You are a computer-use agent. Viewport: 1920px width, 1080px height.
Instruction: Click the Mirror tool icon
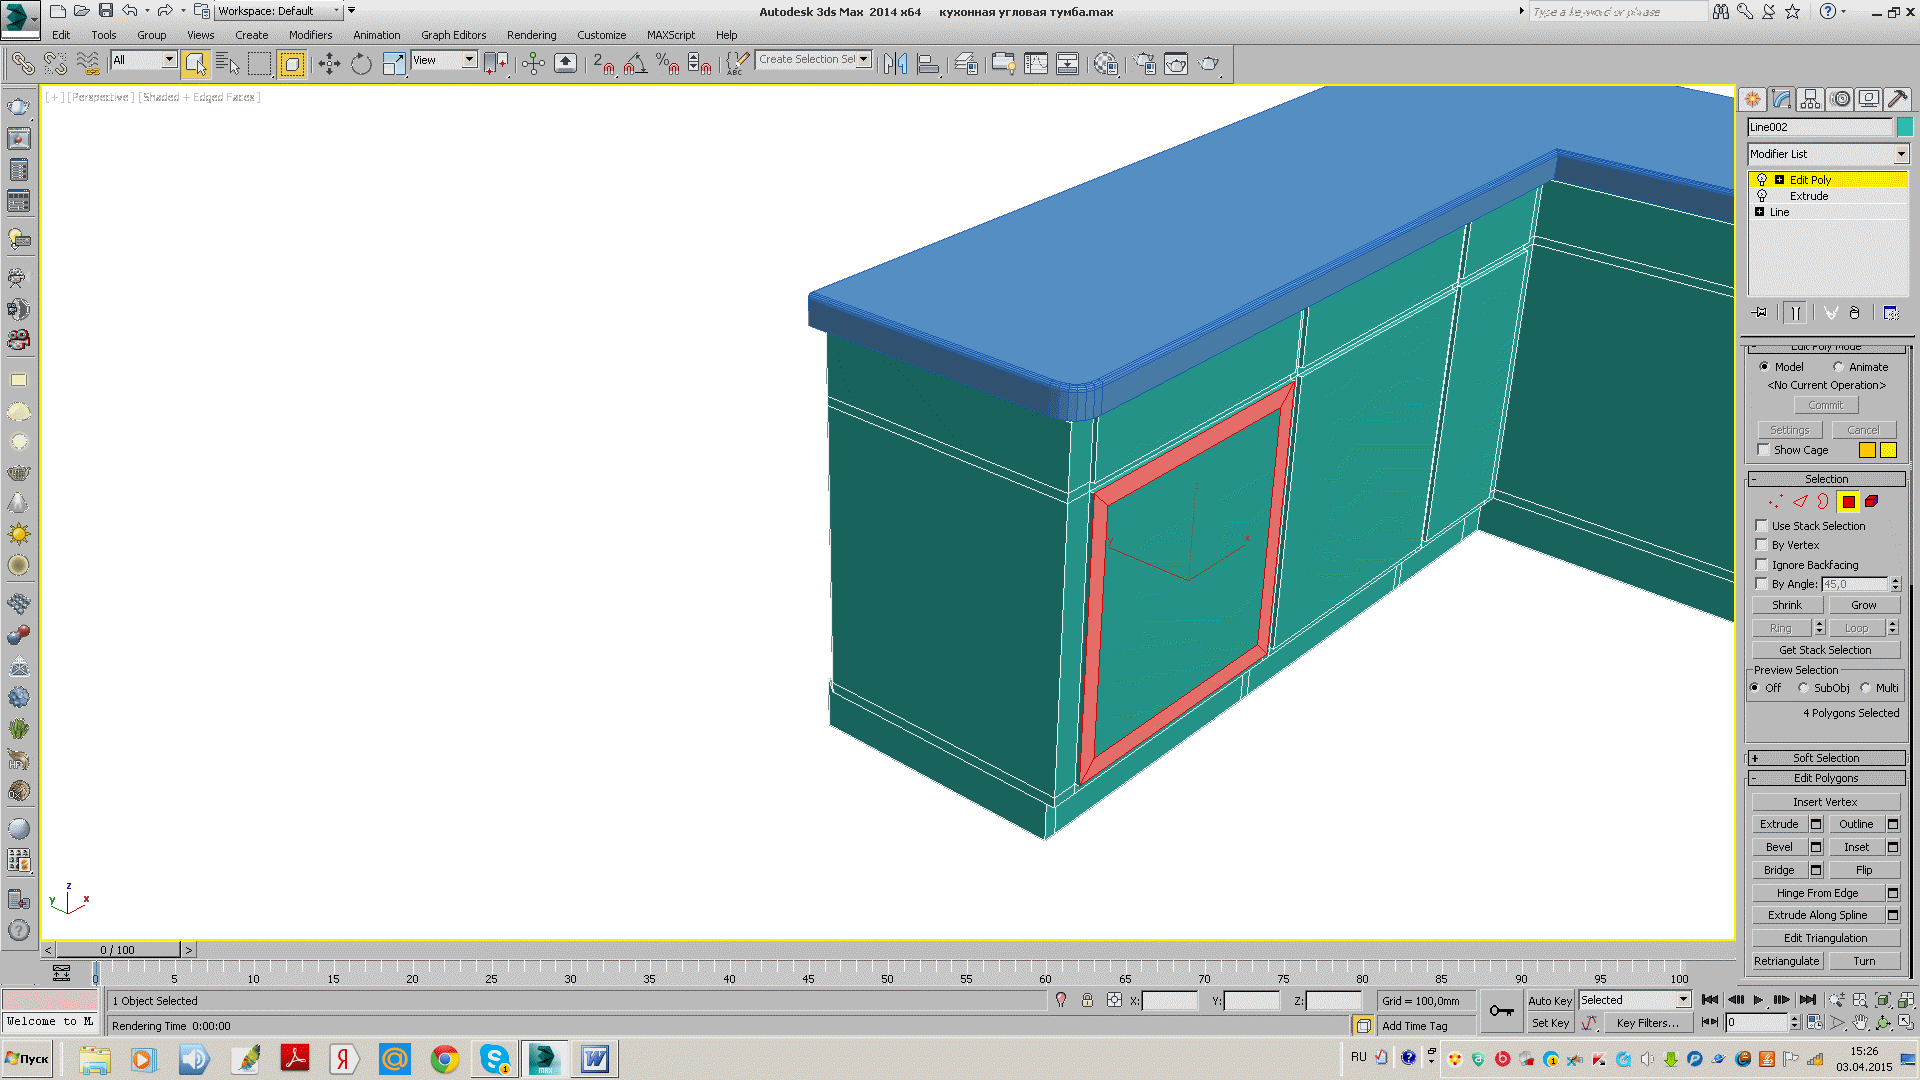point(896,64)
